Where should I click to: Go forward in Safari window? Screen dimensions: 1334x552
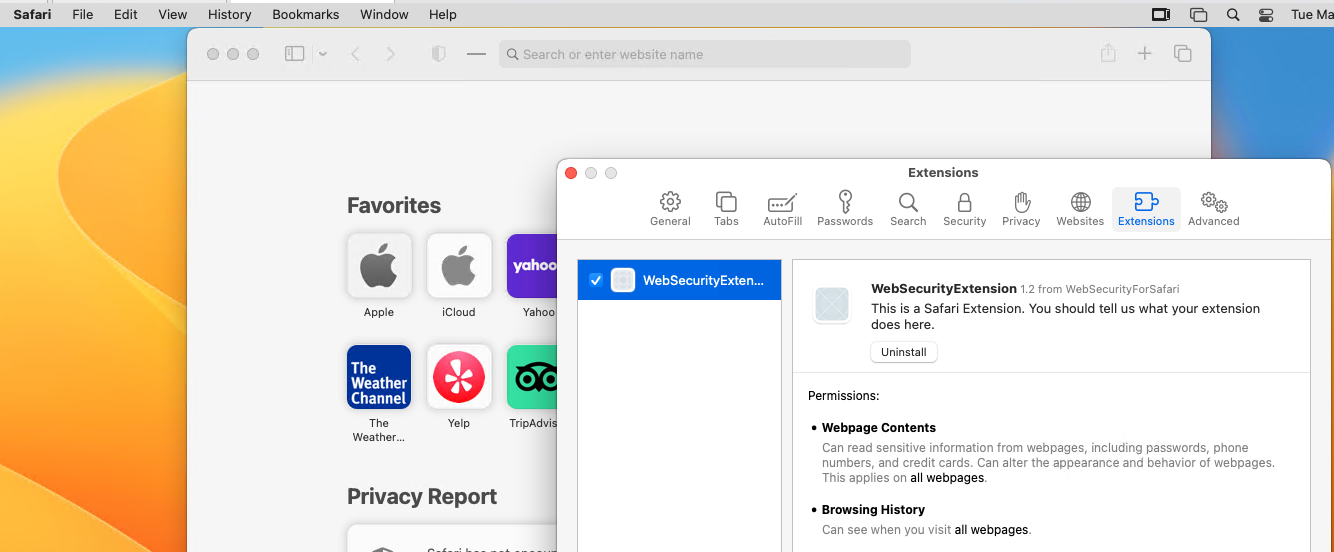390,54
